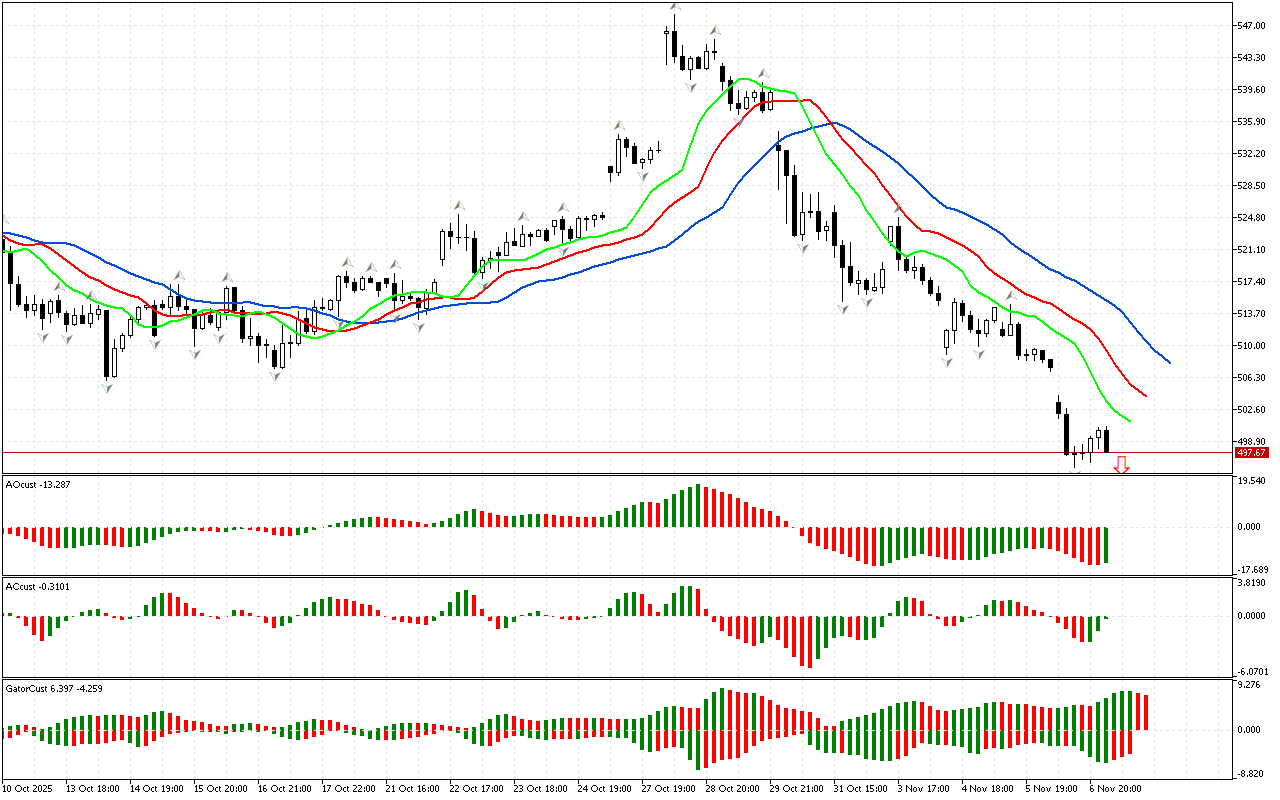Select the GatorCust 6.397 -4.259 label
Screen dimensions: 1280x800
point(54,689)
